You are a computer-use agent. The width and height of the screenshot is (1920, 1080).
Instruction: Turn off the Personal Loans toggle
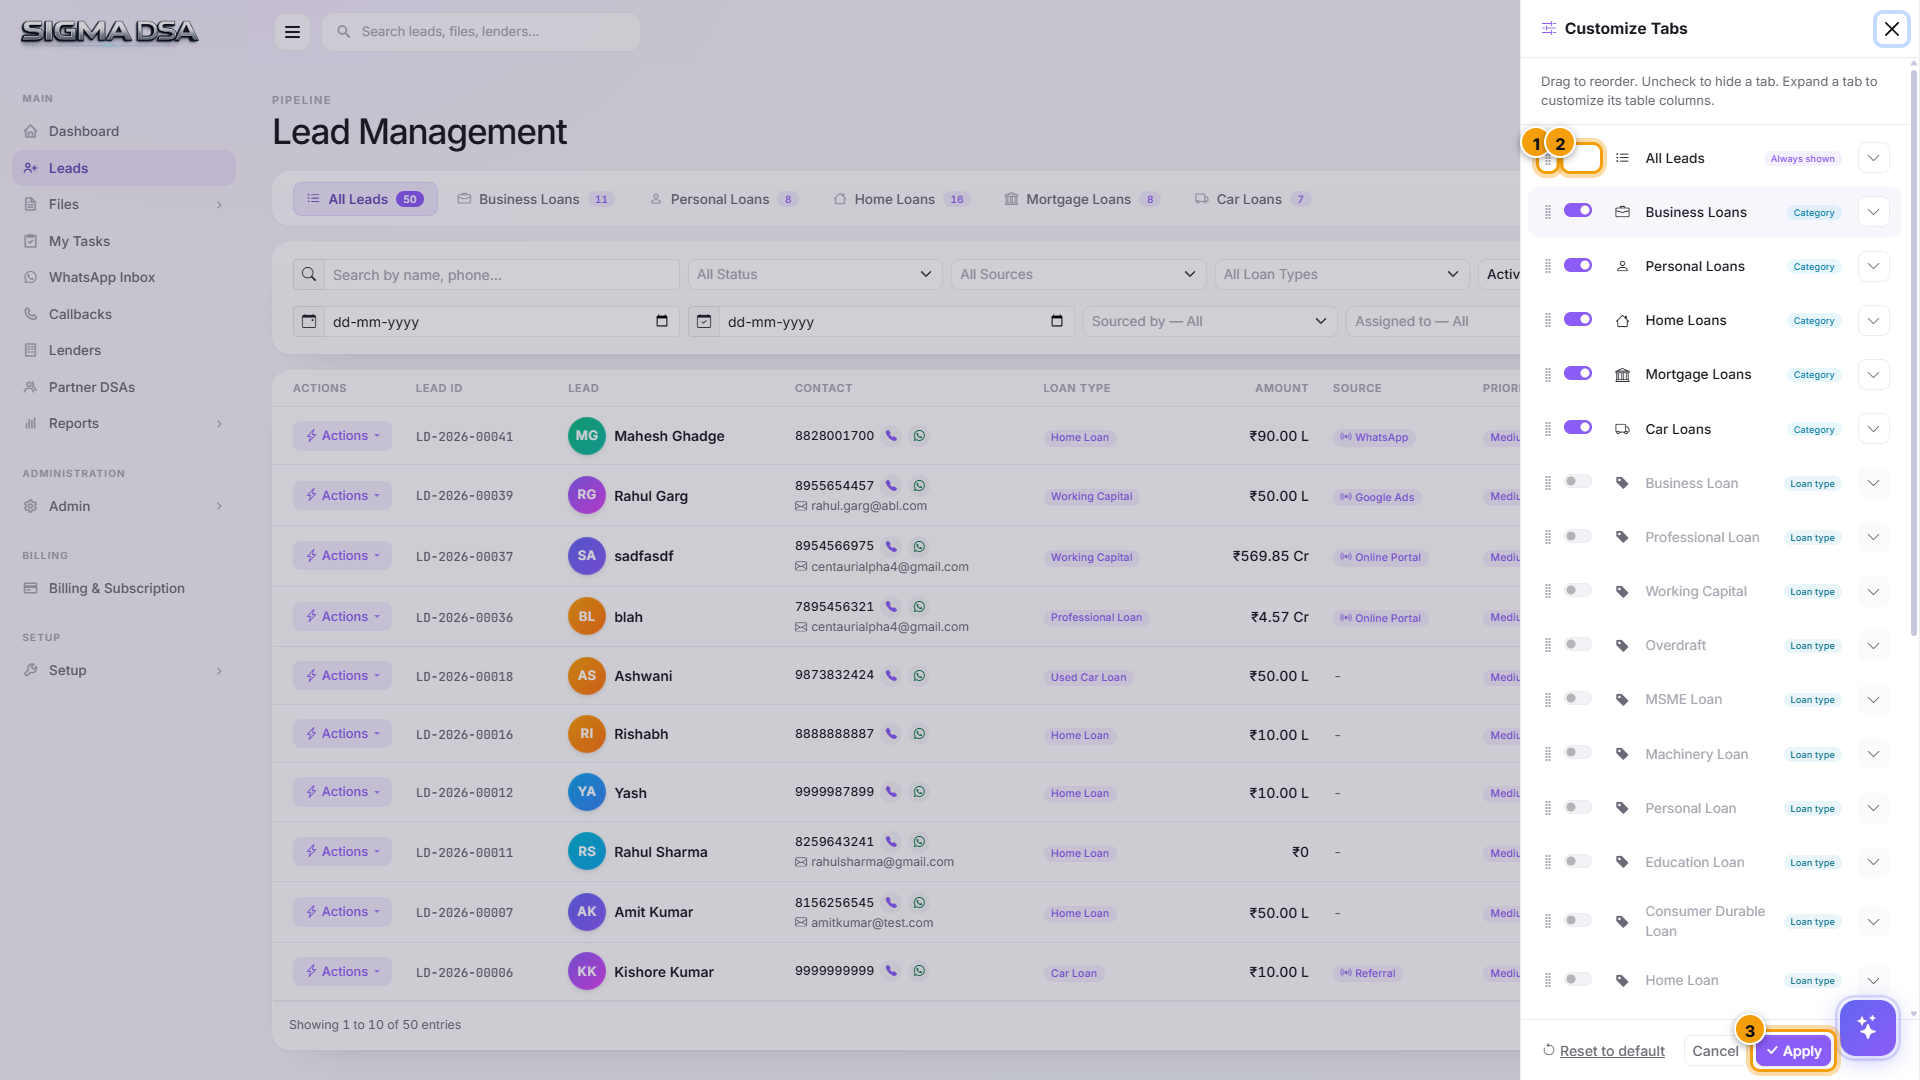point(1578,265)
